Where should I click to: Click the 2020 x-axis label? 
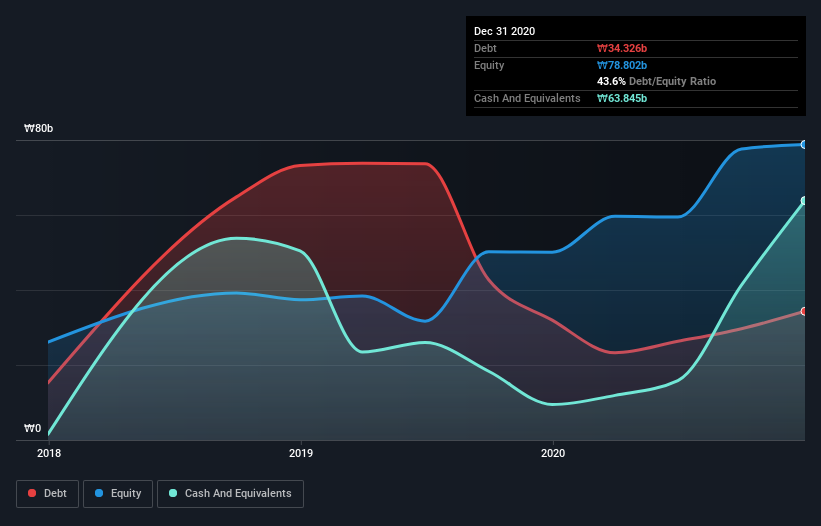pyautogui.click(x=553, y=453)
